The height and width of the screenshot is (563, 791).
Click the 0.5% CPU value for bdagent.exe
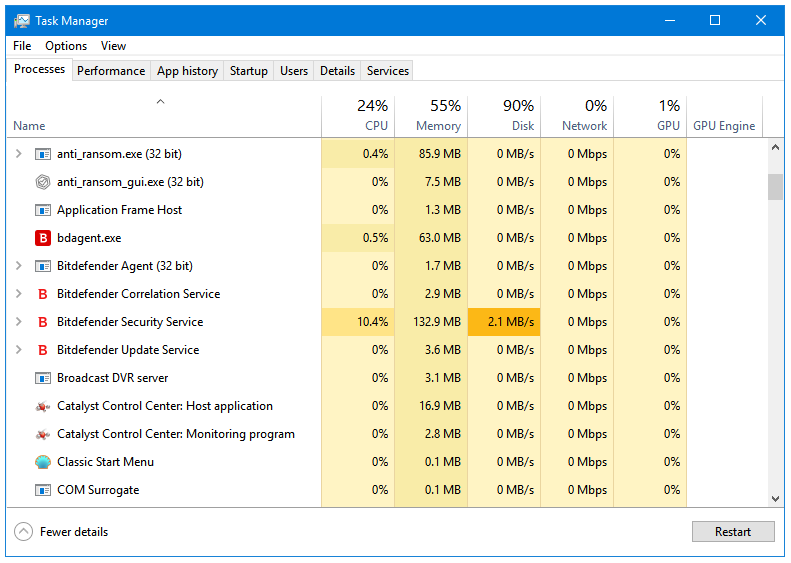tap(375, 238)
